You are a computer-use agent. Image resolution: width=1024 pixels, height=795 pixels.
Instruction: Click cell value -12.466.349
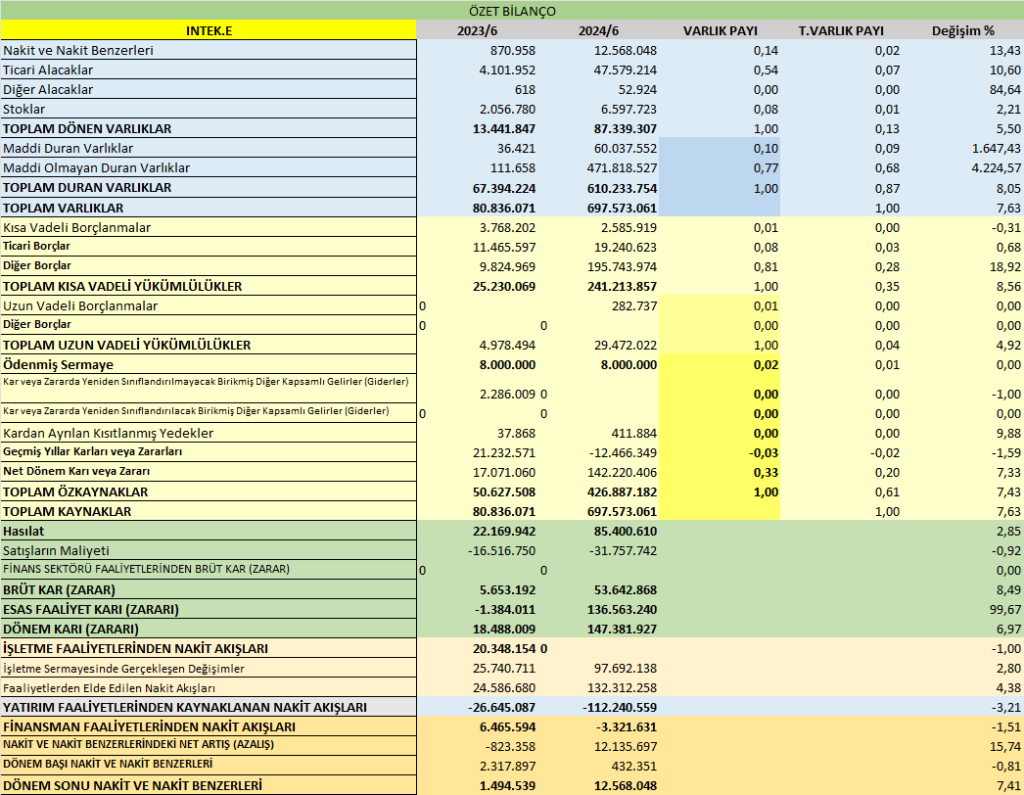[x=623, y=453]
